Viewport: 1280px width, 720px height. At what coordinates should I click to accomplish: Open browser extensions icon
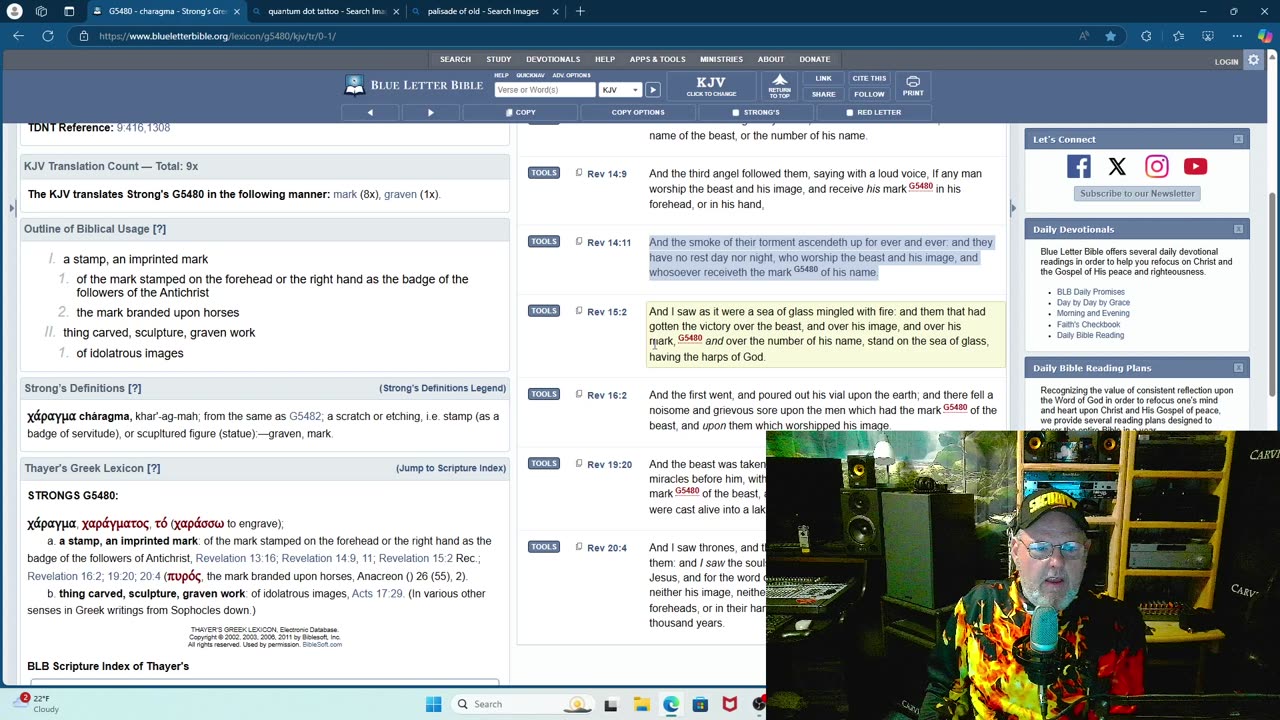point(1146,36)
